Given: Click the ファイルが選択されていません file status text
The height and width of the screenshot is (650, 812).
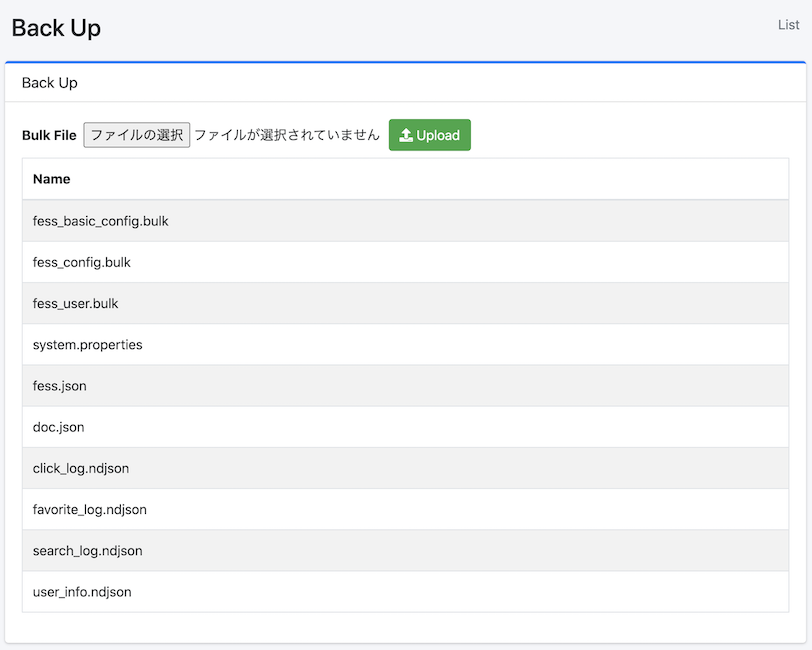Looking at the screenshot, I should 287,135.
